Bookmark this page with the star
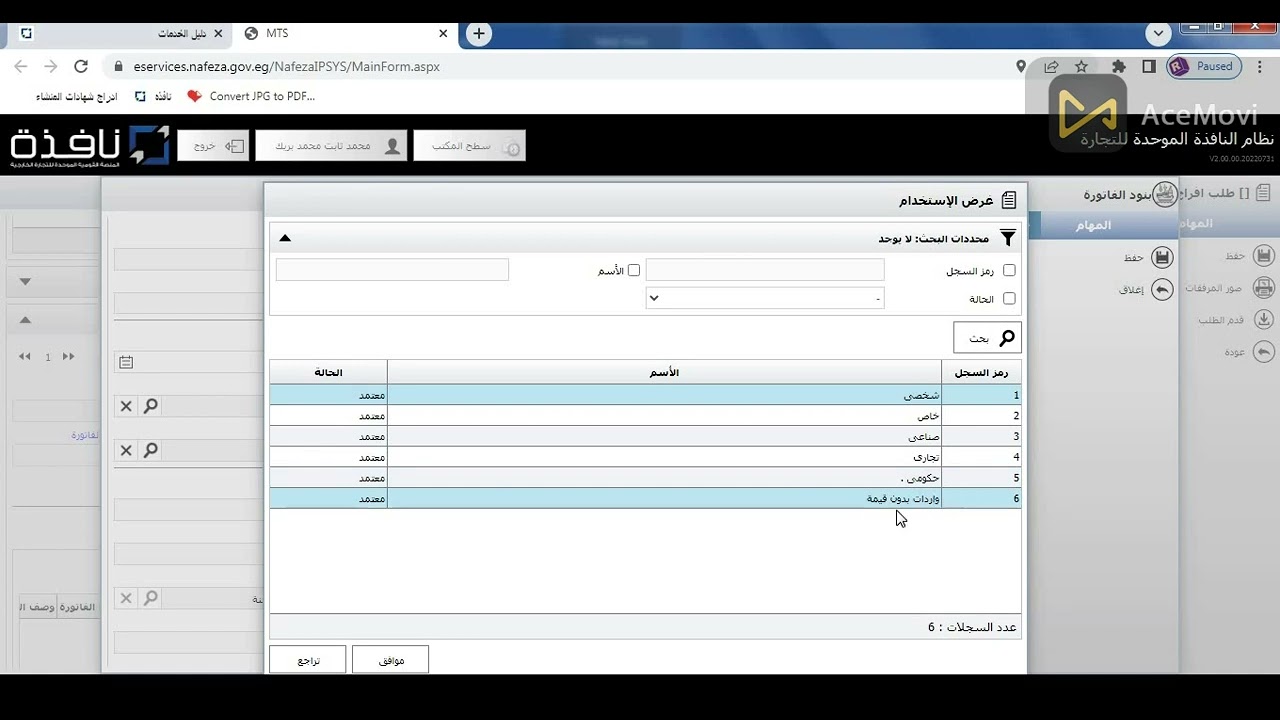Image resolution: width=1280 pixels, height=720 pixels. pyautogui.click(x=1081, y=67)
